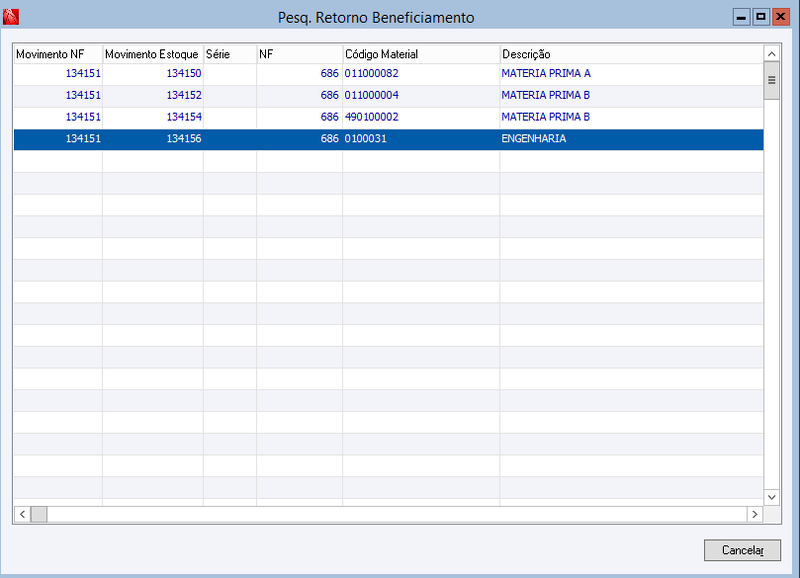The height and width of the screenshot is (578, 800).
Task: Click Movimento NF 134151 in the 134152 row
Action: (83, 95)
